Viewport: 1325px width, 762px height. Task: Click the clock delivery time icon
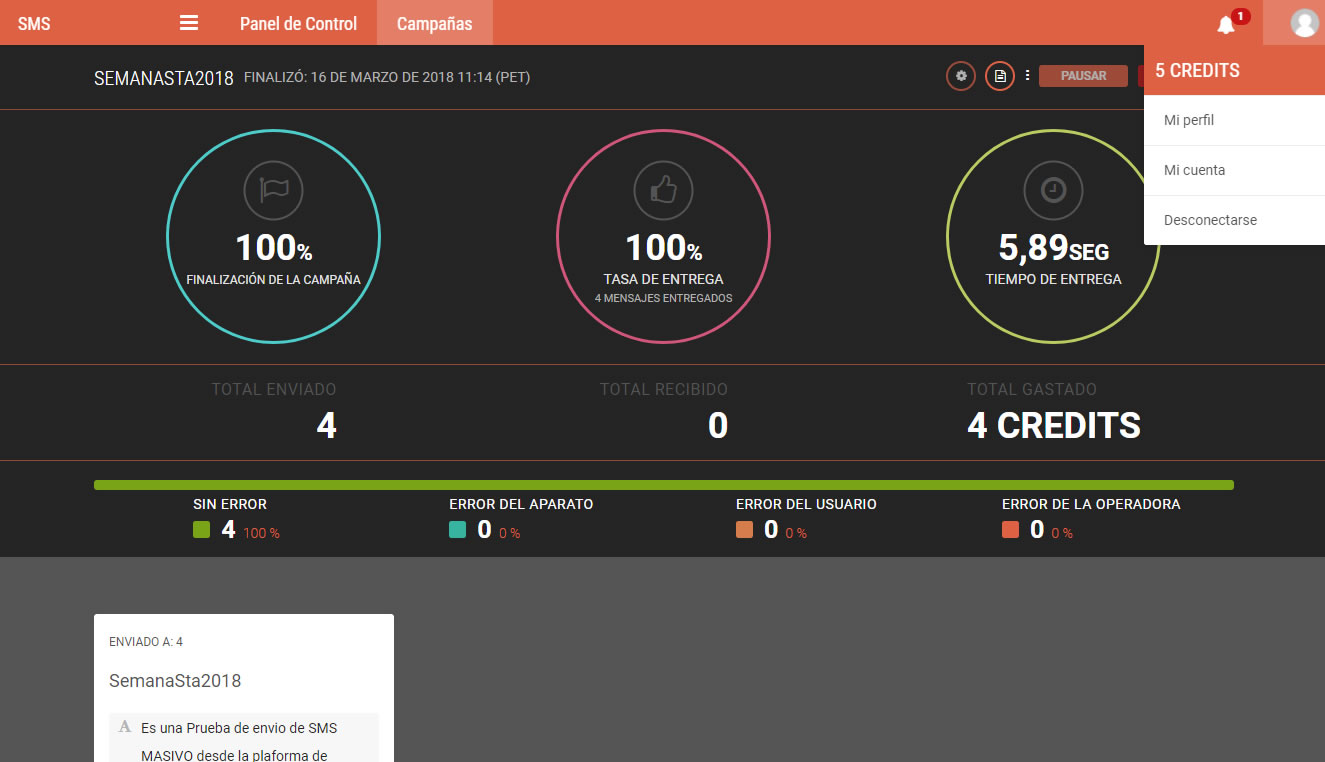(x=1053, y=190)
